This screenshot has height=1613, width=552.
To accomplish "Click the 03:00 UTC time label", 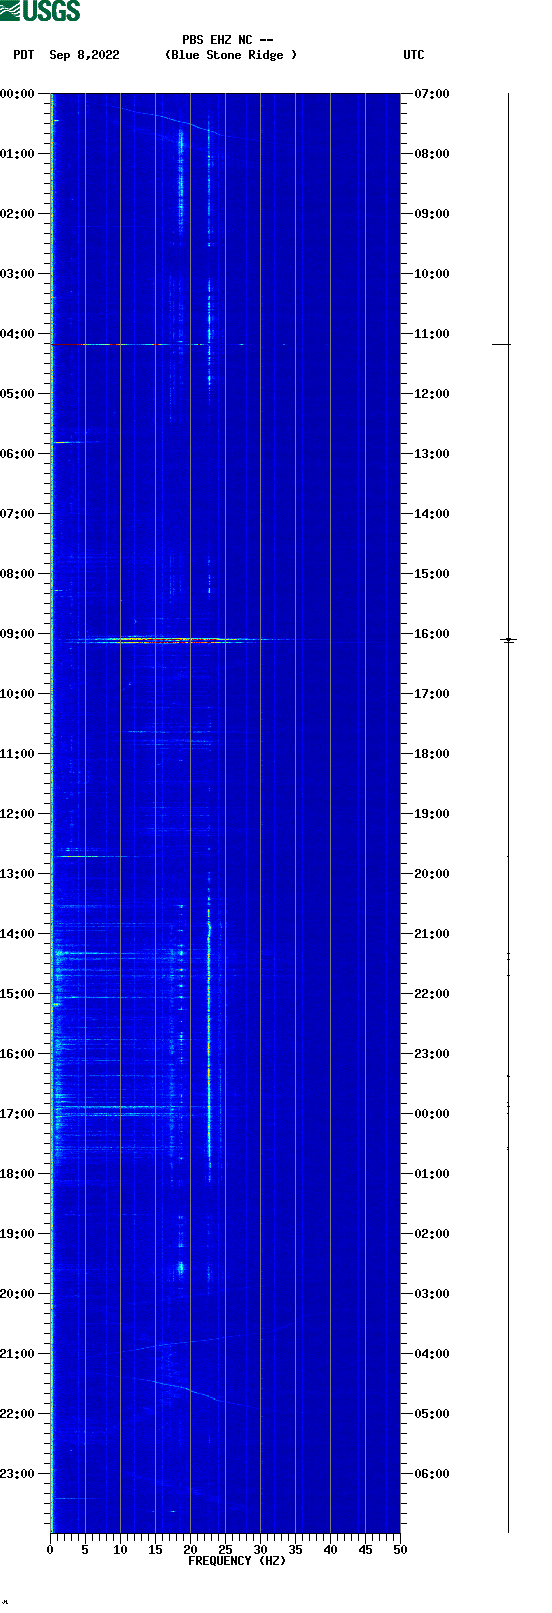I will 432,1294.
